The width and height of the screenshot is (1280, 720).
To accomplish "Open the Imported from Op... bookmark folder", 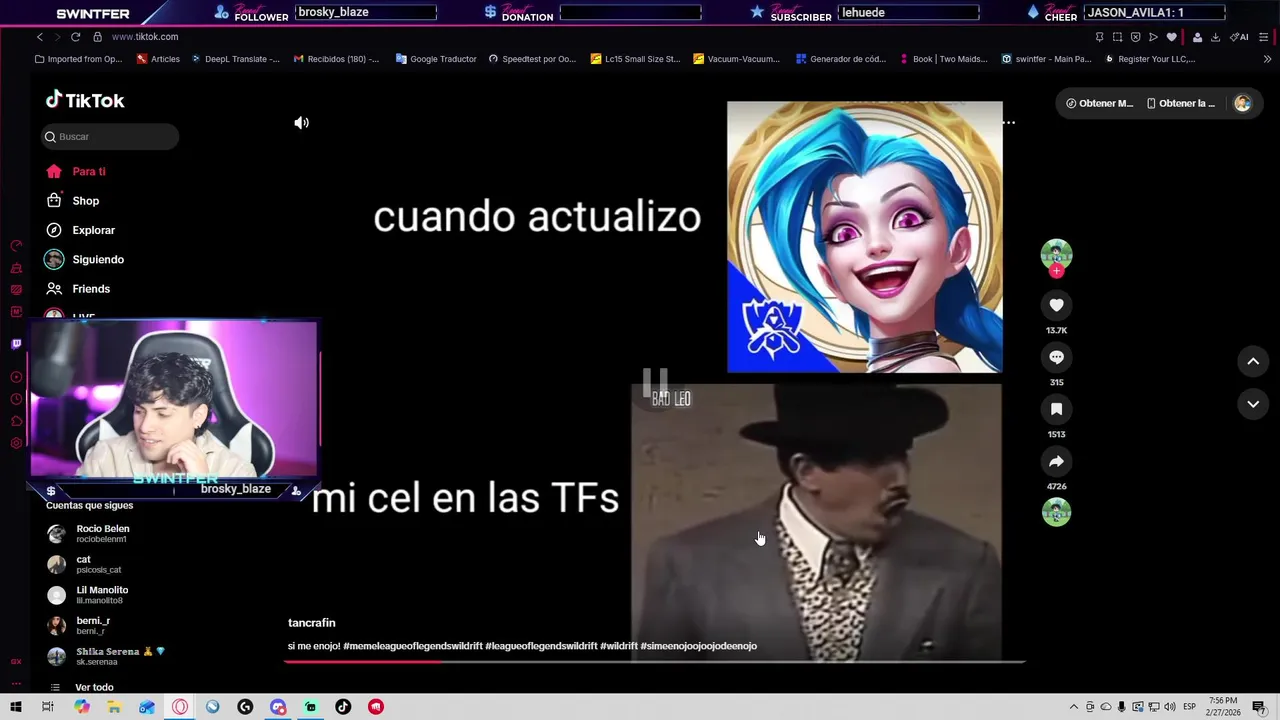I will [x=78, y=59].
